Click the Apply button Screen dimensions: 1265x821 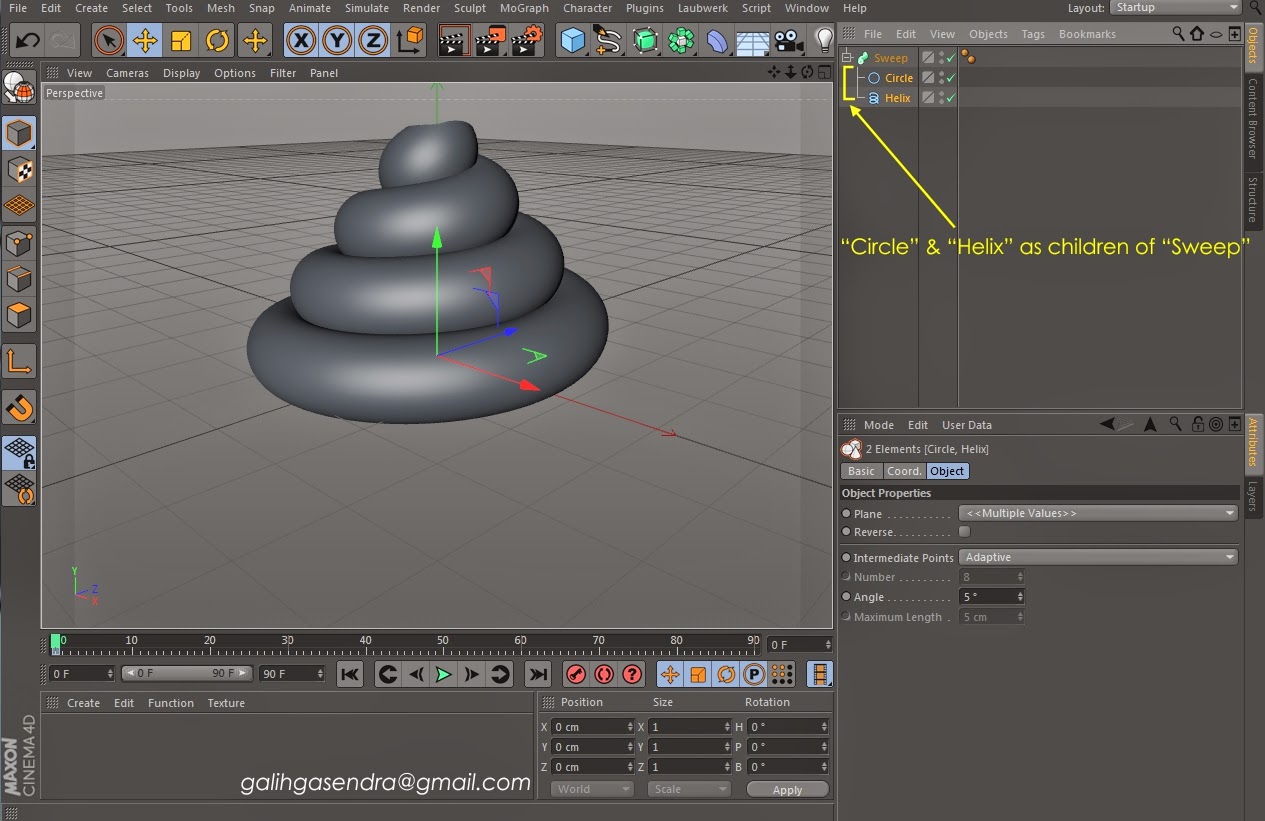point(787,789)
